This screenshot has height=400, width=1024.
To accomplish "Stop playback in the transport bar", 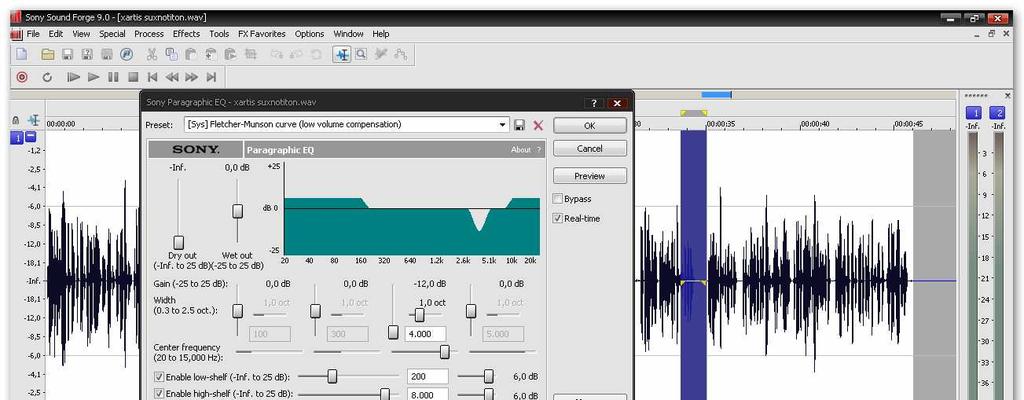I will 133,77.
